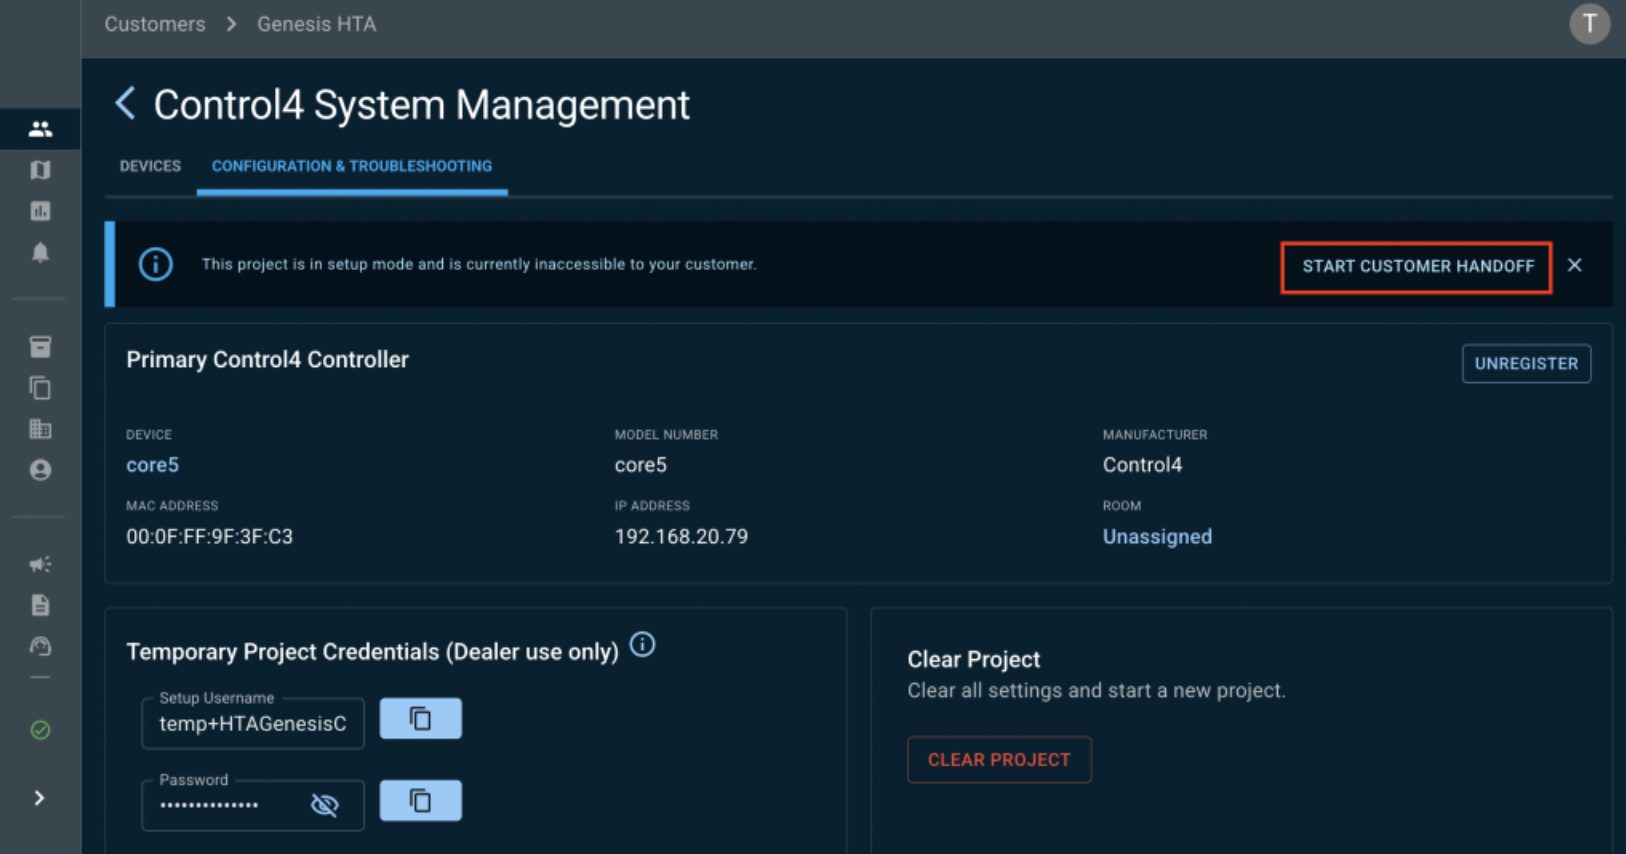Click Customers in the breadcrumb

coord(155,24)
